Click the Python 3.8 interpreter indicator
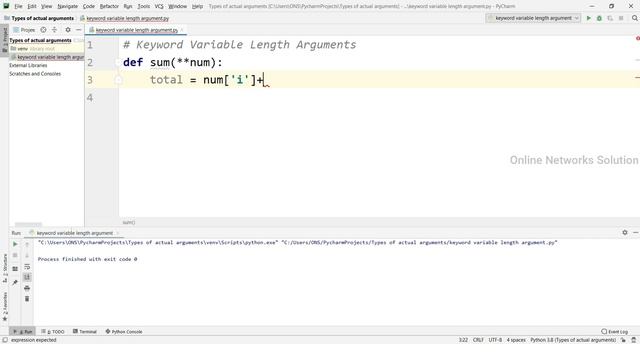Image resolution: width=640 pixels, height=360 pixels. tap(573, 340)
